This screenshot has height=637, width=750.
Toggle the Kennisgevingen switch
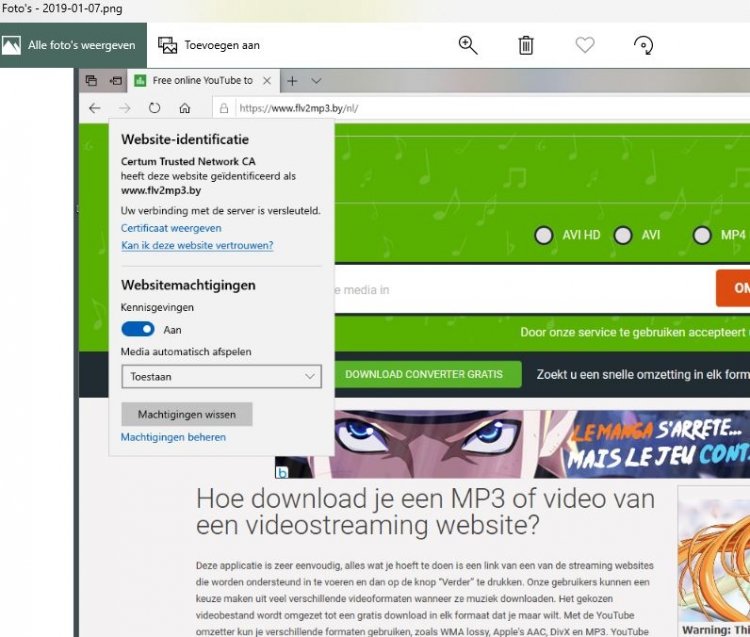[137, 329]
